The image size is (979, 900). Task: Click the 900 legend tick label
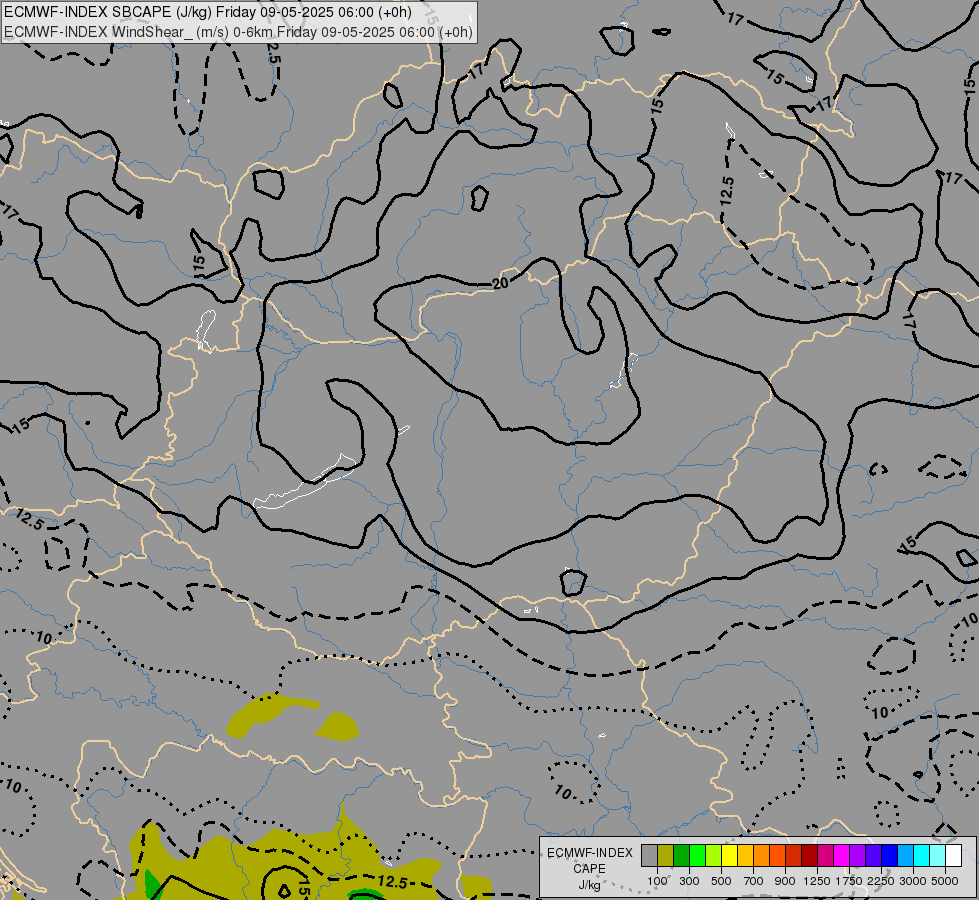click(785, 881)
